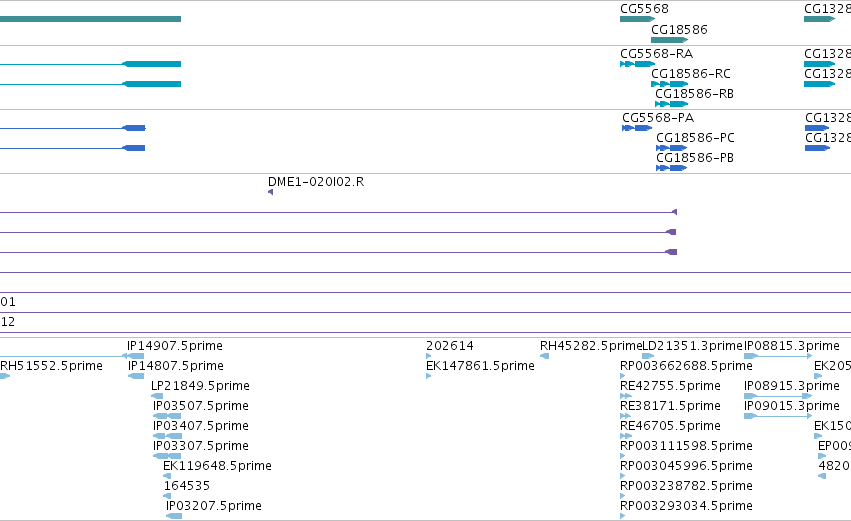The image size is (851, 521).
Task: Select the RH51552.5prime label
Action: [x=51, y=366]
